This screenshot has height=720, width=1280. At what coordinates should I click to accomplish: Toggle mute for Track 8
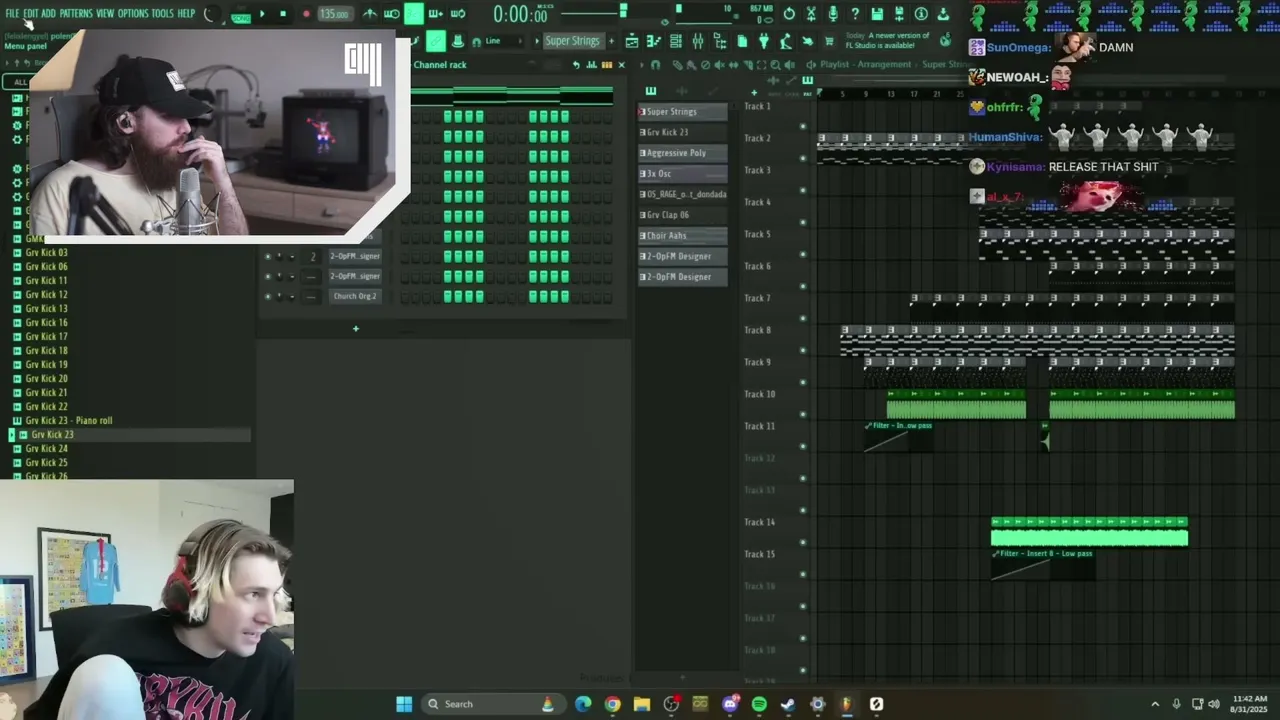coord(802,349)
